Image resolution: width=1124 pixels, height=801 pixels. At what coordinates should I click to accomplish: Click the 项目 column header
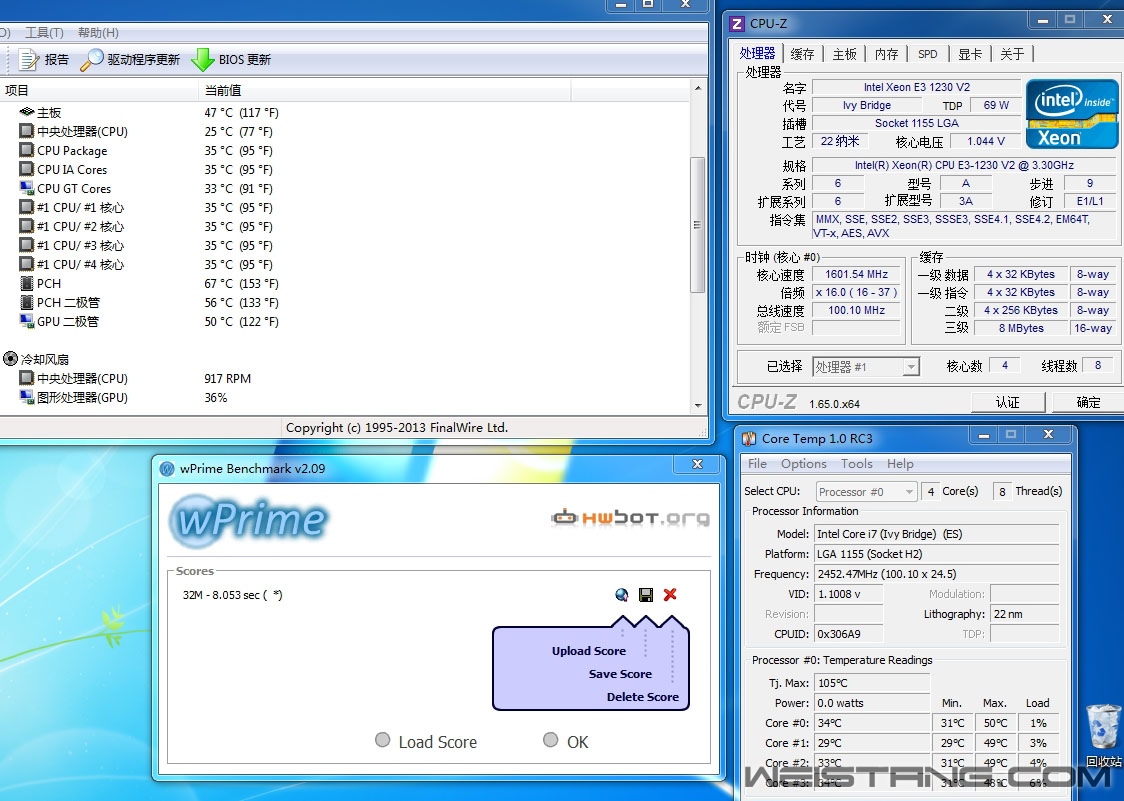point(99,90)
